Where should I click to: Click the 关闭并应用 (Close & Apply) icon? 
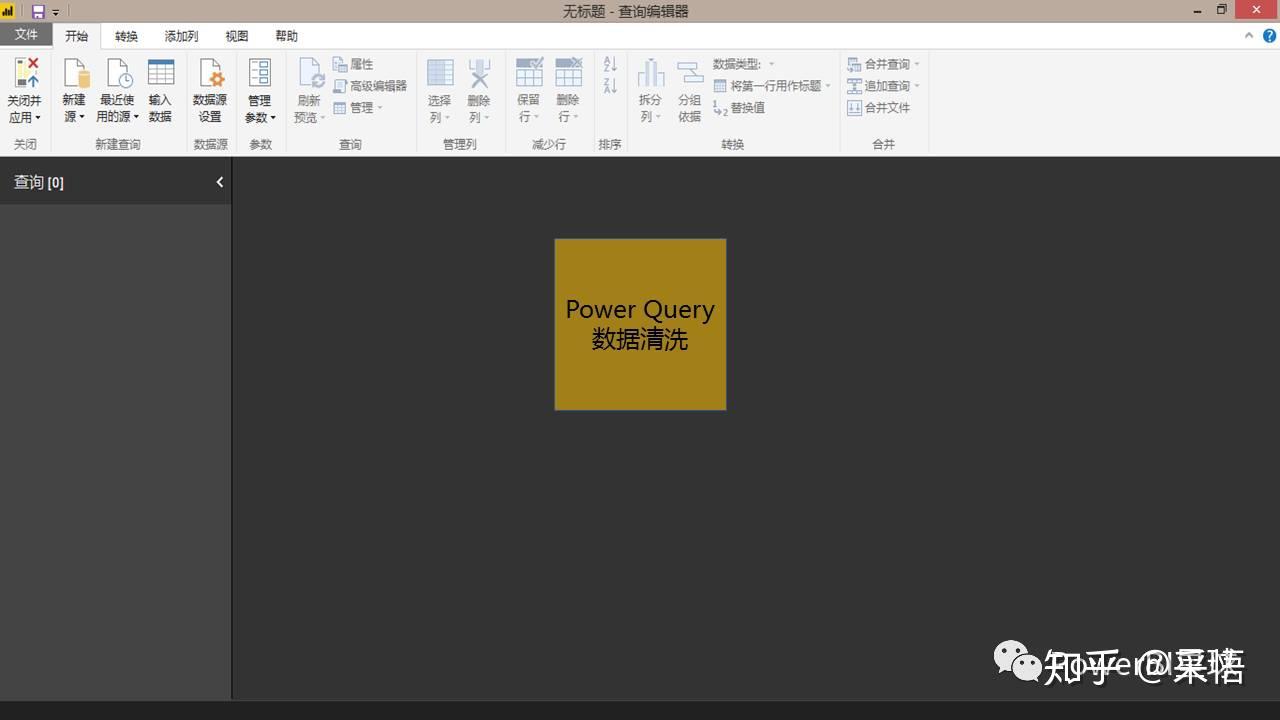[25, 73]
